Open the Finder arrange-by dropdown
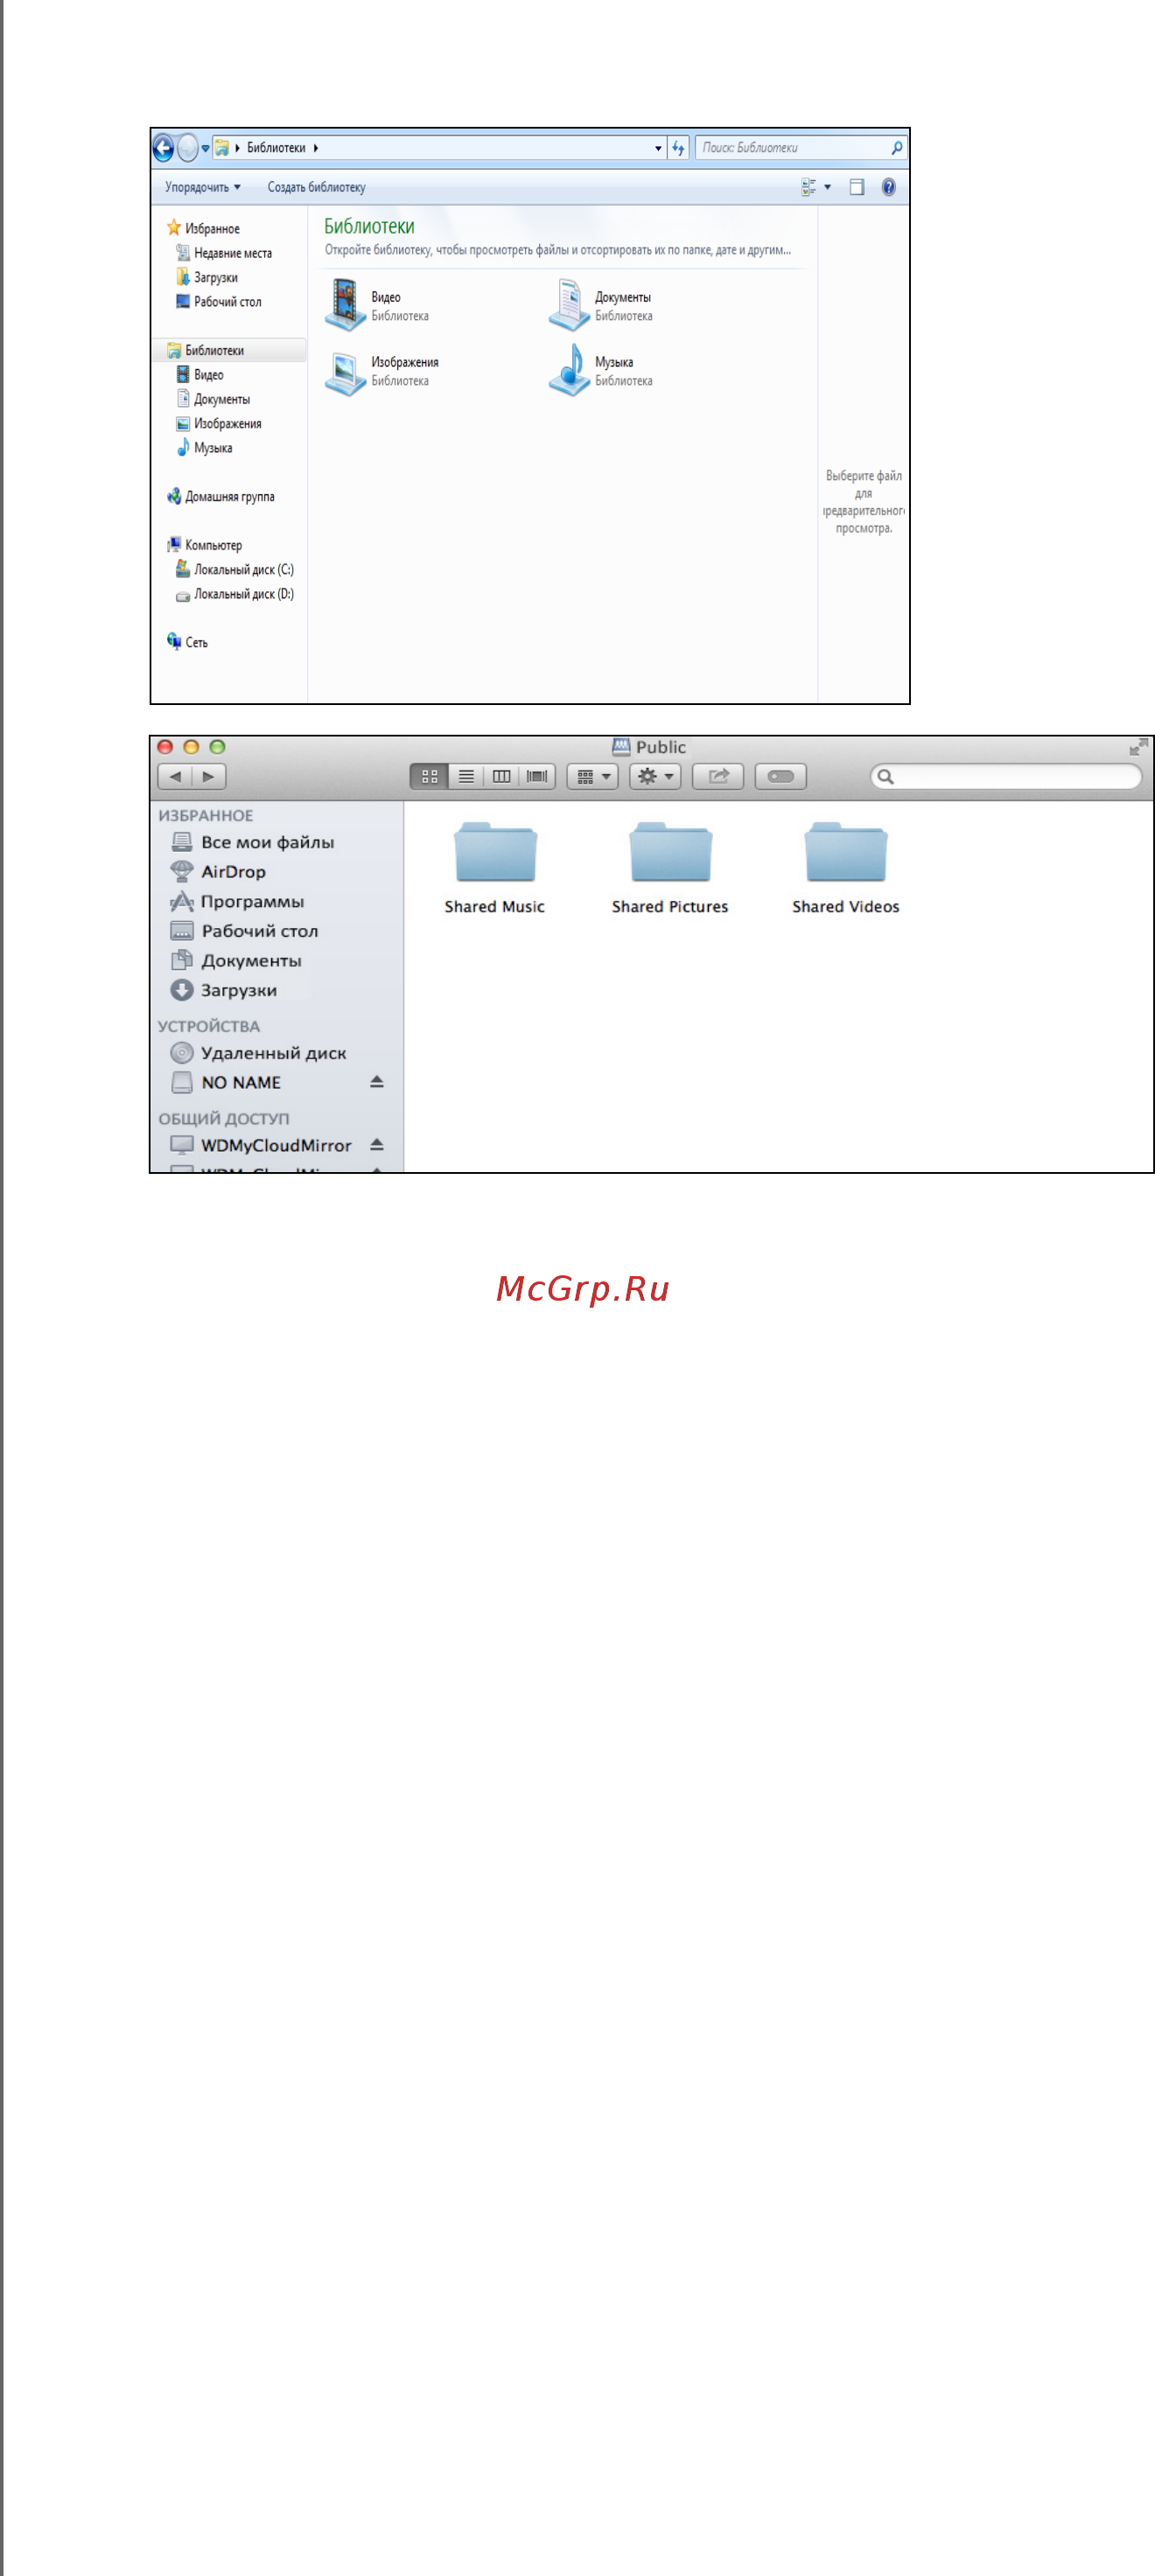Viewport: 1155px width, 2576px height. [593, 776]
